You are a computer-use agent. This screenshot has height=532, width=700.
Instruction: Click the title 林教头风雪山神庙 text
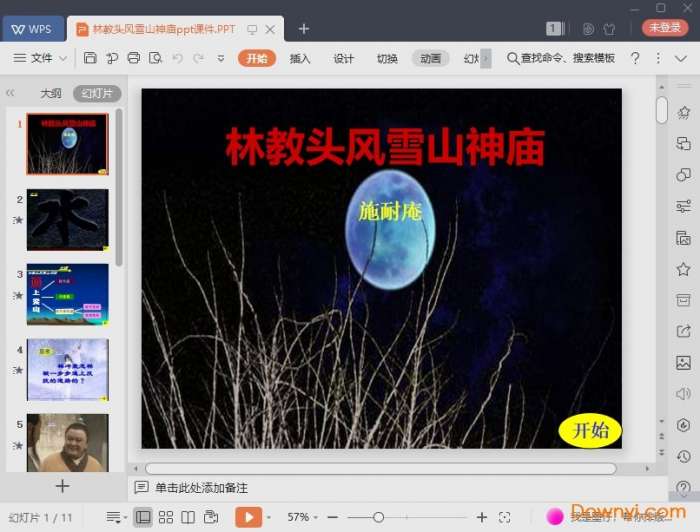385,147
